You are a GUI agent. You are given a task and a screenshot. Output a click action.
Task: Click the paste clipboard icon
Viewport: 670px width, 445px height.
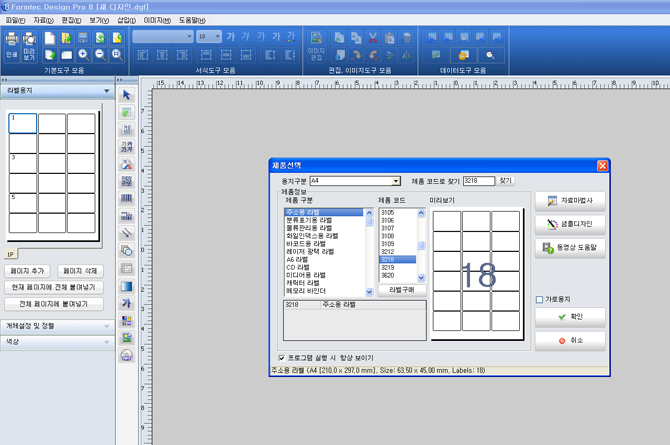(x=389, y=38)
